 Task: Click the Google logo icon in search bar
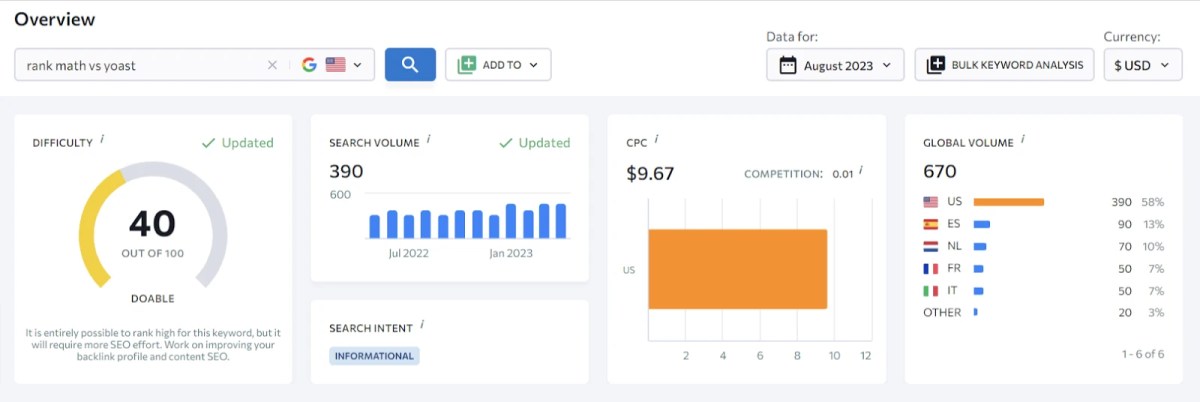[309, 65]
